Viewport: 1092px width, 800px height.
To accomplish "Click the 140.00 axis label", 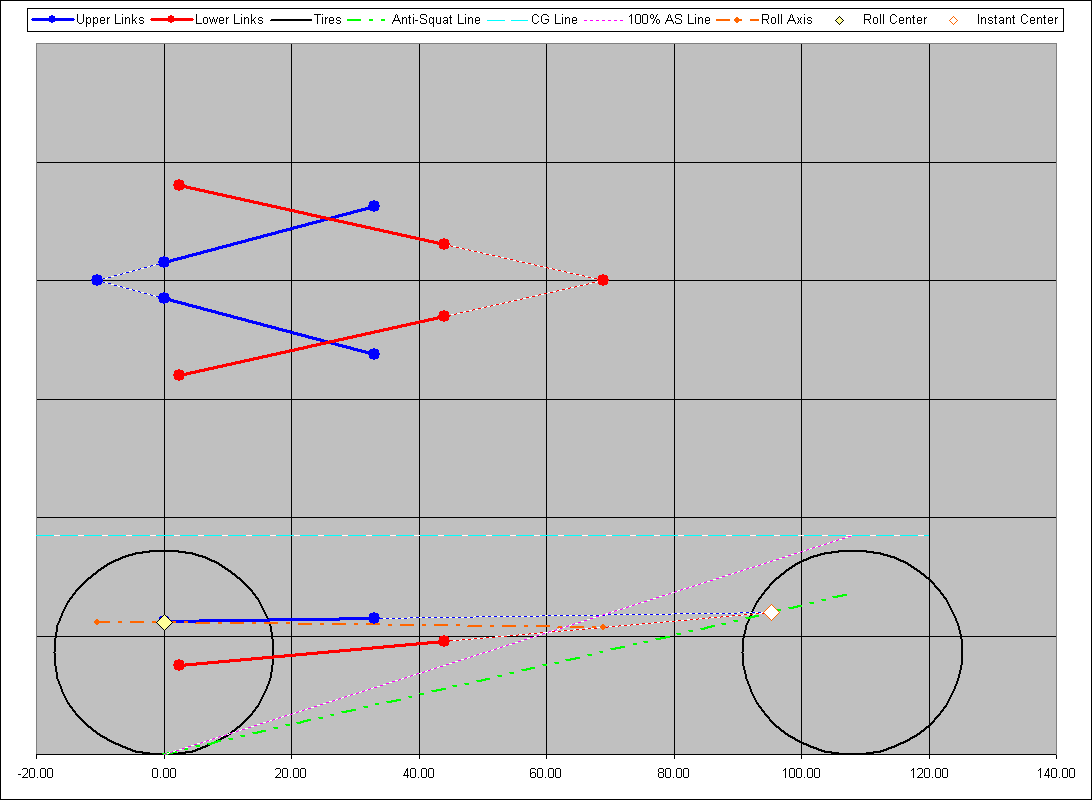I will [x=1056, y=774].
